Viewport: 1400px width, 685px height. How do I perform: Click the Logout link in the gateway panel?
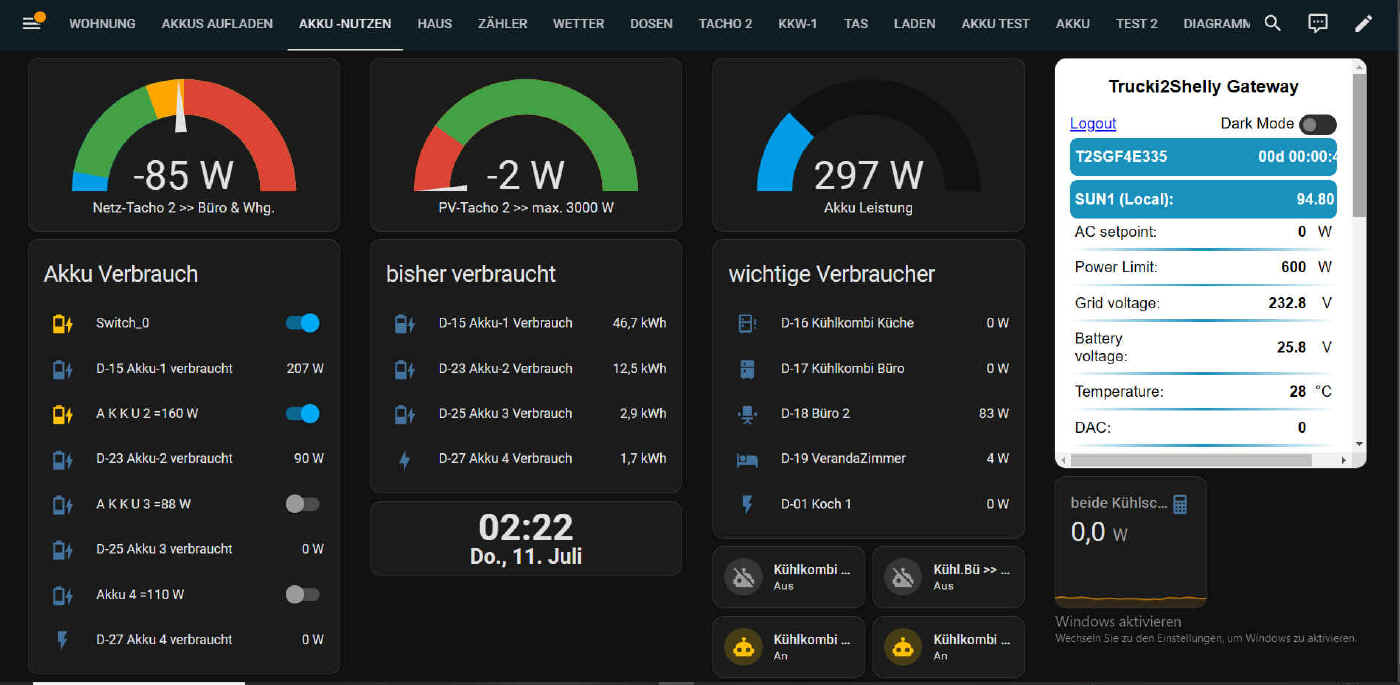(1093, 124)
